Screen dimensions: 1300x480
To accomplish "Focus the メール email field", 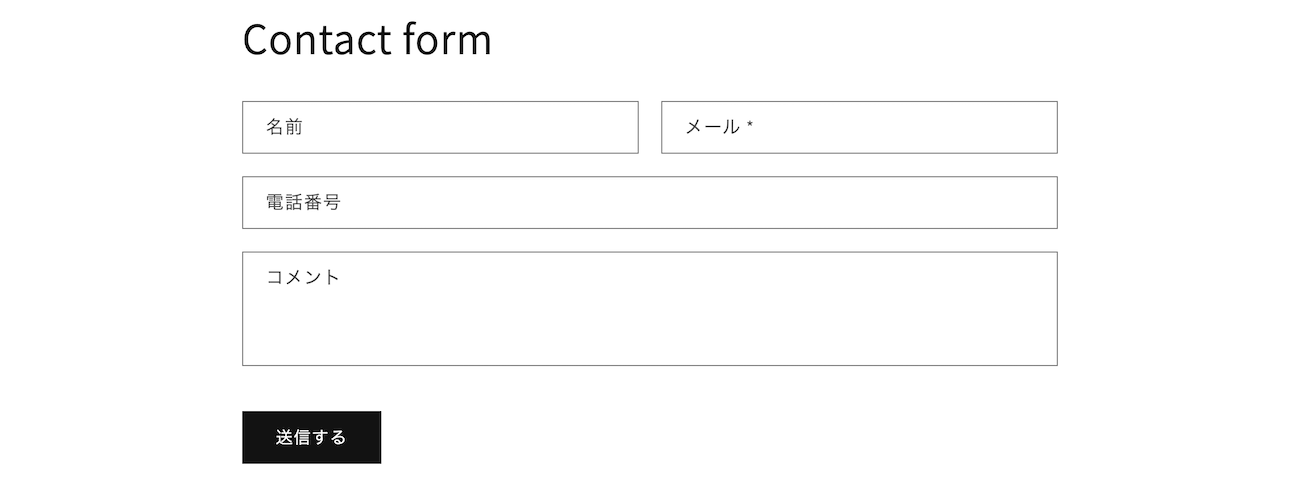I will click(859, 127).
